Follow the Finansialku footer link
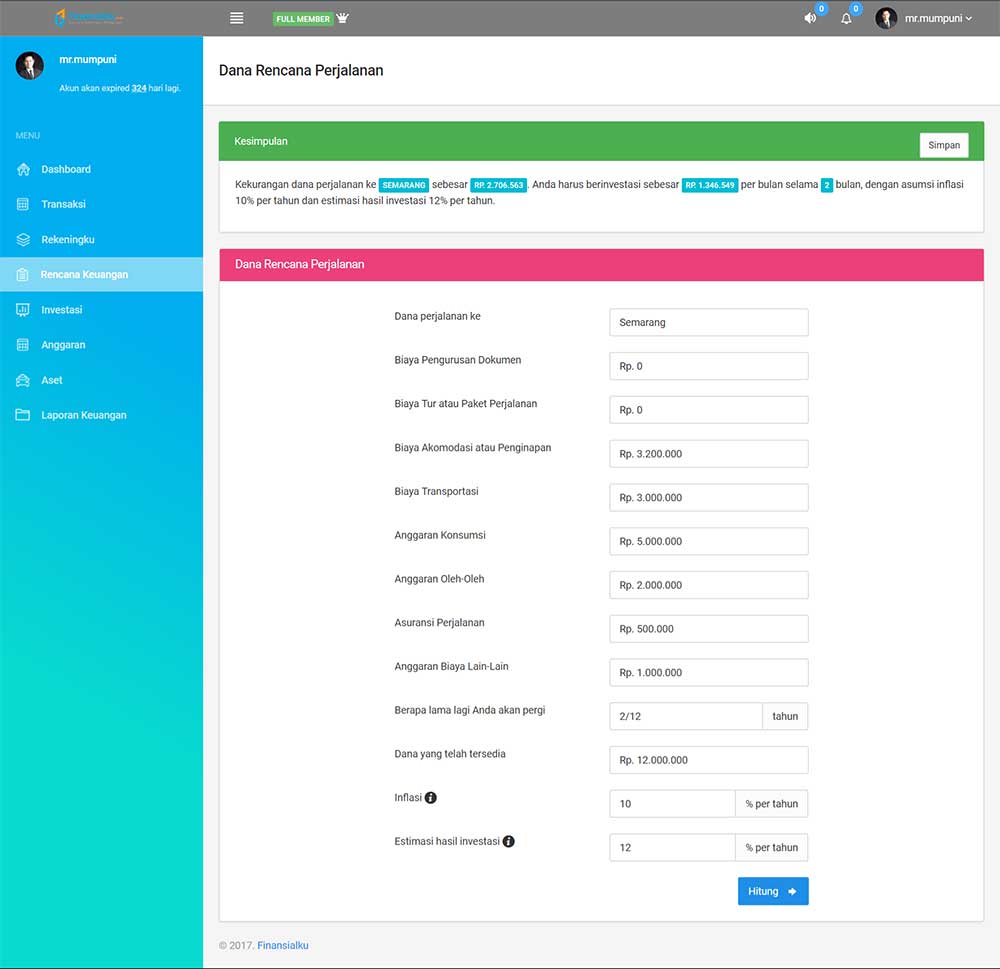The image size is (1000, 969). pyautogui.click(x=283, y=945)
